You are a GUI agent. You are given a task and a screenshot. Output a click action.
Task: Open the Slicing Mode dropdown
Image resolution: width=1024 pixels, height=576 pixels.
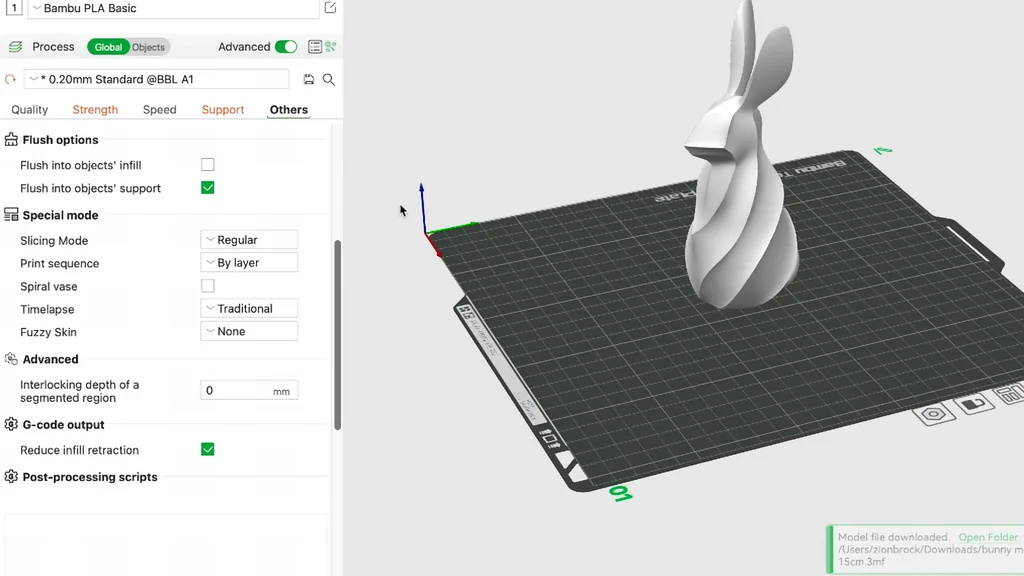point(249,240)
